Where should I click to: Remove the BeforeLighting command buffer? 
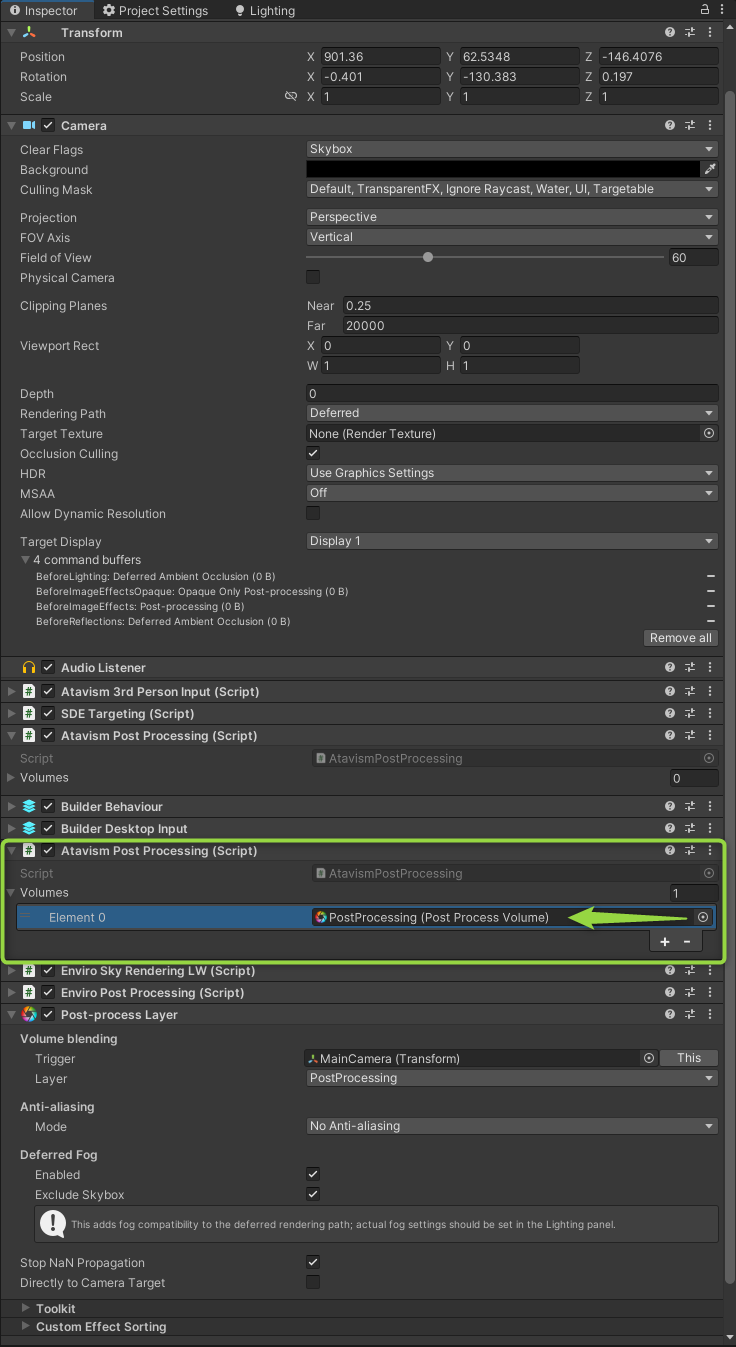point(710,577)
